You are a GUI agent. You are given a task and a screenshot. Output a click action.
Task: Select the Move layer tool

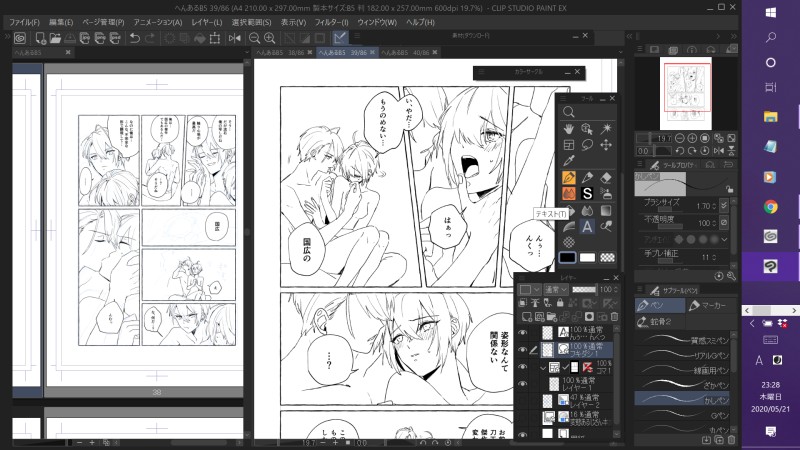pyautogui.click(x=606, y=145)
